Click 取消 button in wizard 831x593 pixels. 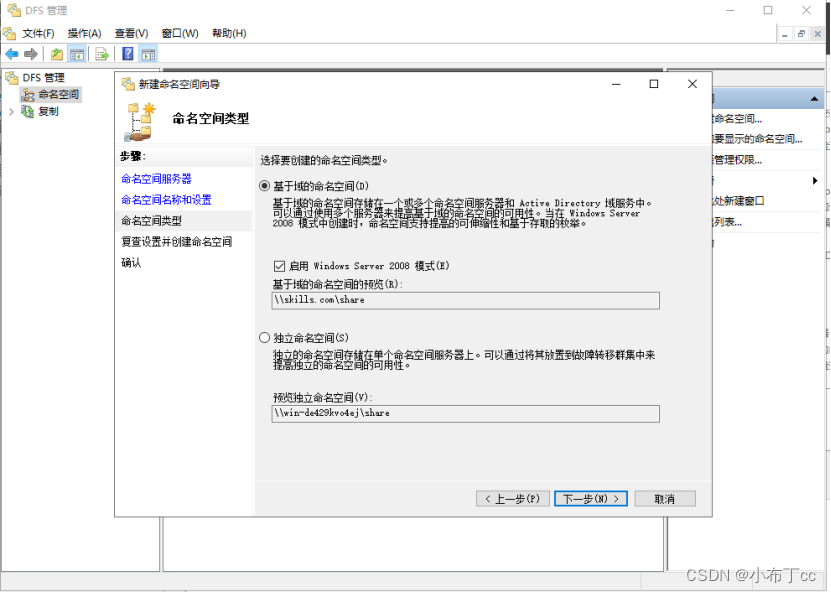[665, 499]
